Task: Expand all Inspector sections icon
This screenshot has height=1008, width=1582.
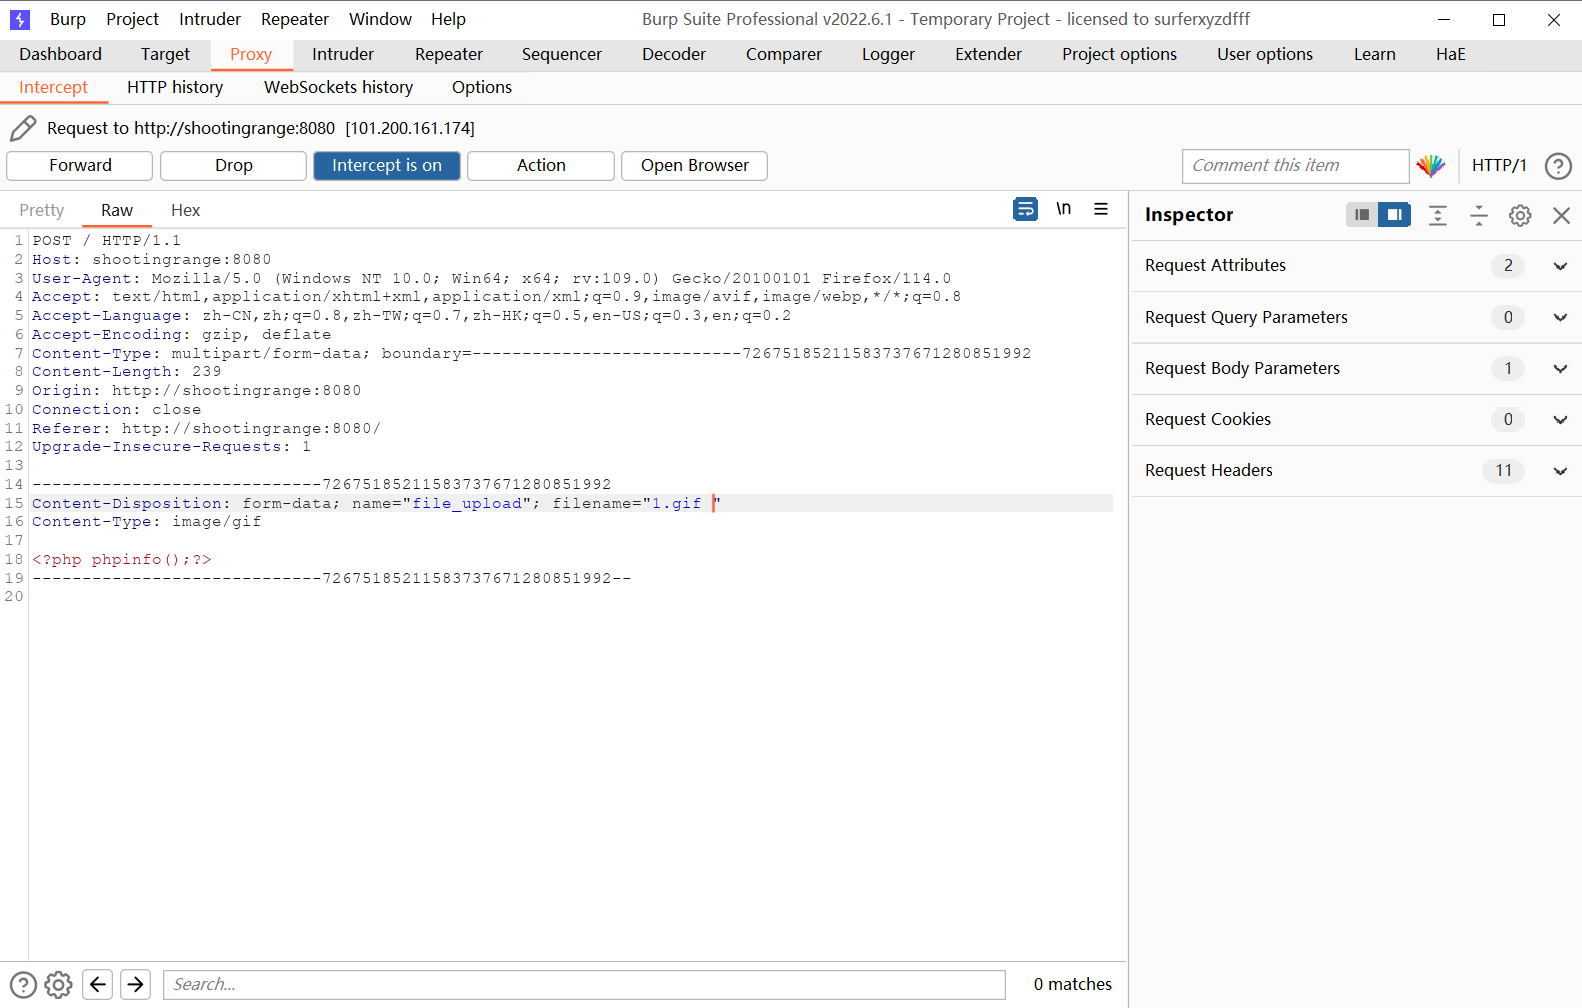Action: [x=1438, y=215]
